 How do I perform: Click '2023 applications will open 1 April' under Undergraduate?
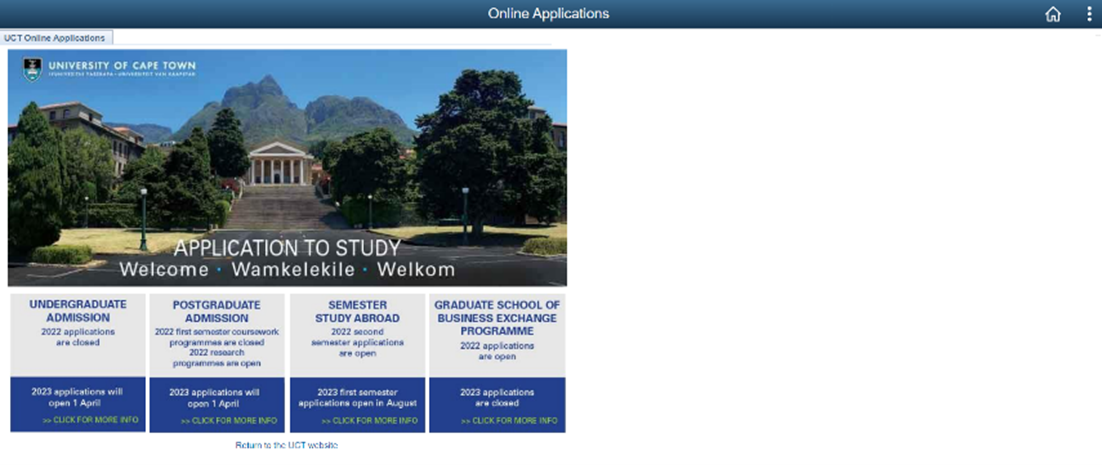coord(77,397)
